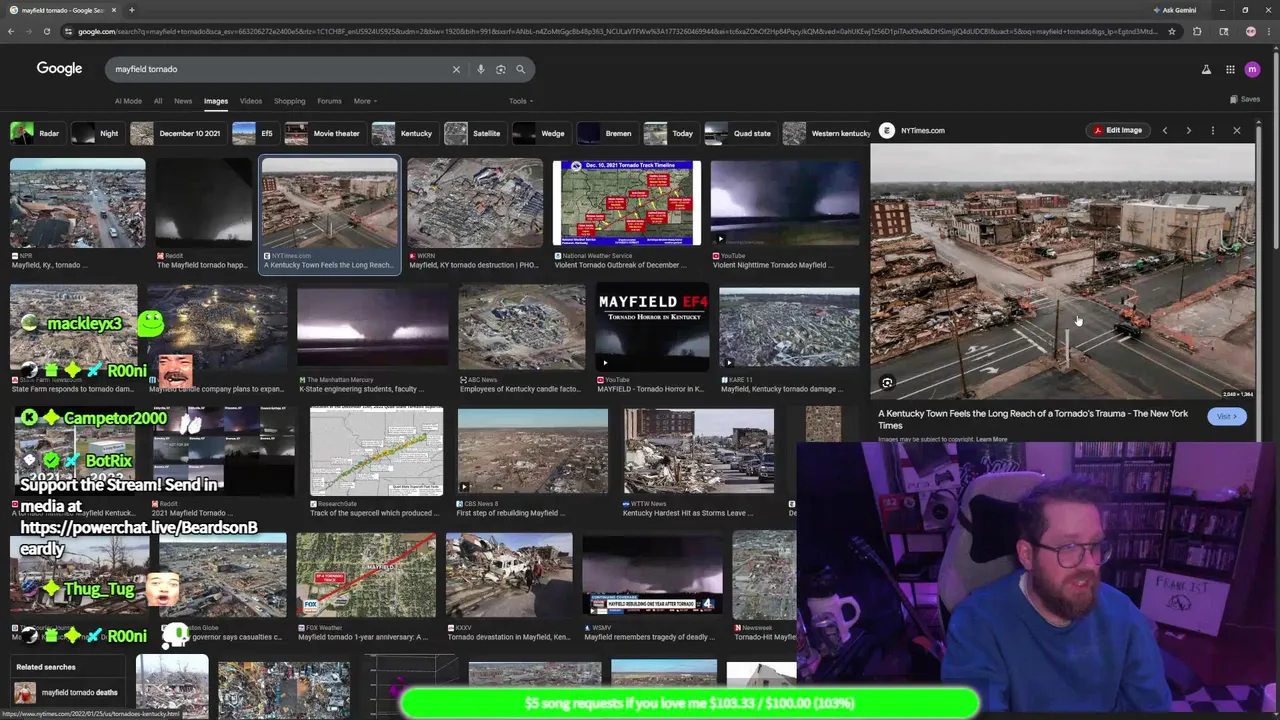The image size is (1280, 720).
Task: Expand the More dropdown
Action: [364, 101]
